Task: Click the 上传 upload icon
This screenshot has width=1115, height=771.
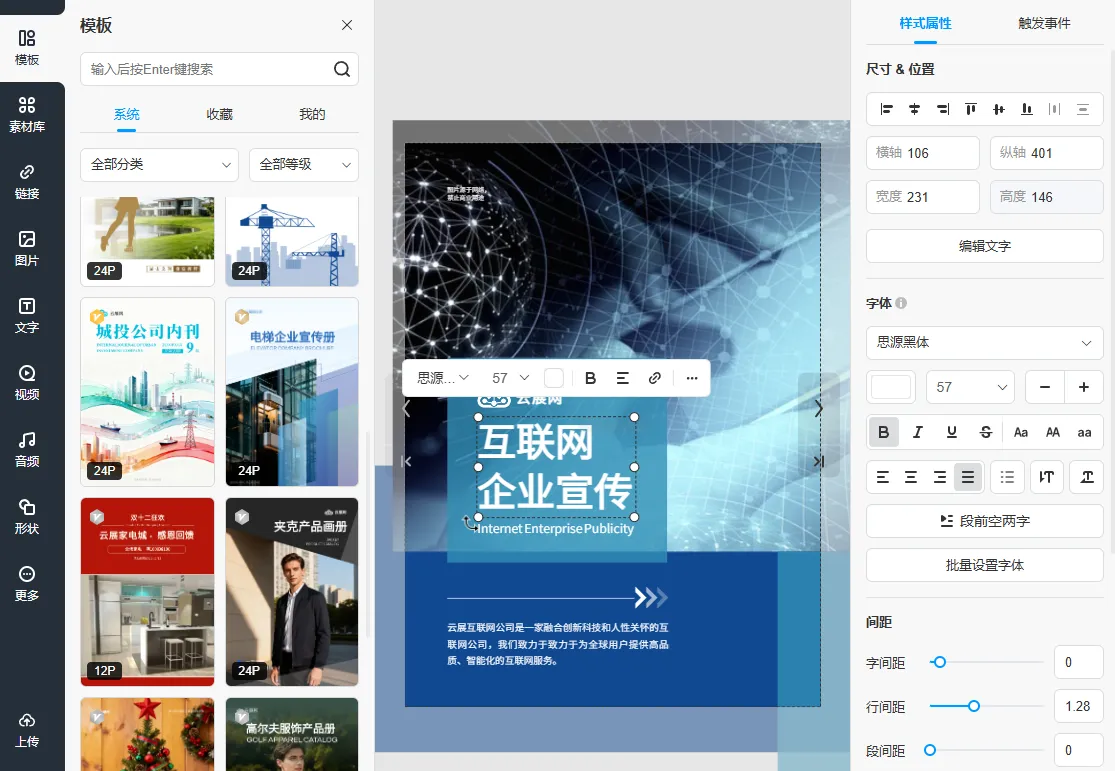Action: tap(27, 729)
